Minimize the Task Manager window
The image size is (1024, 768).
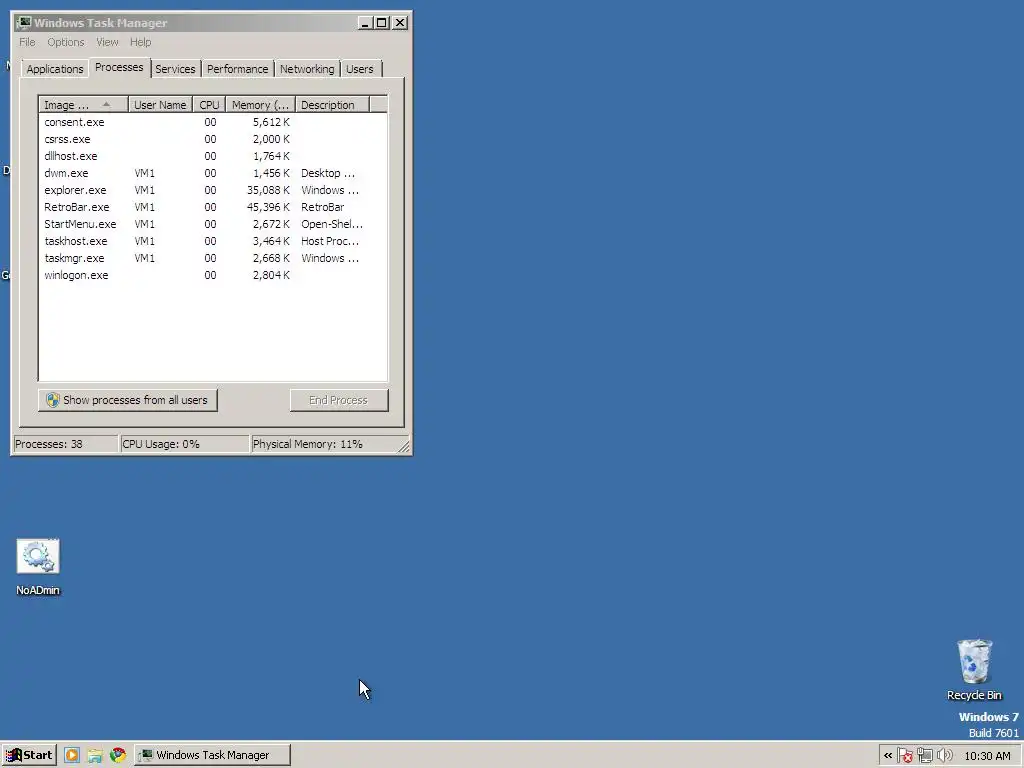point(366,23)
